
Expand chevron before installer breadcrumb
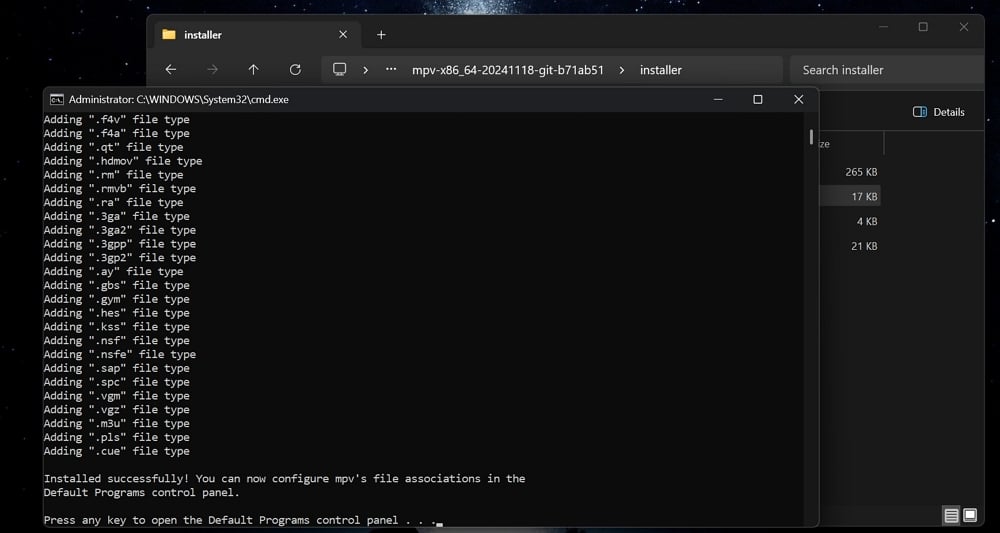coord(622,69)
